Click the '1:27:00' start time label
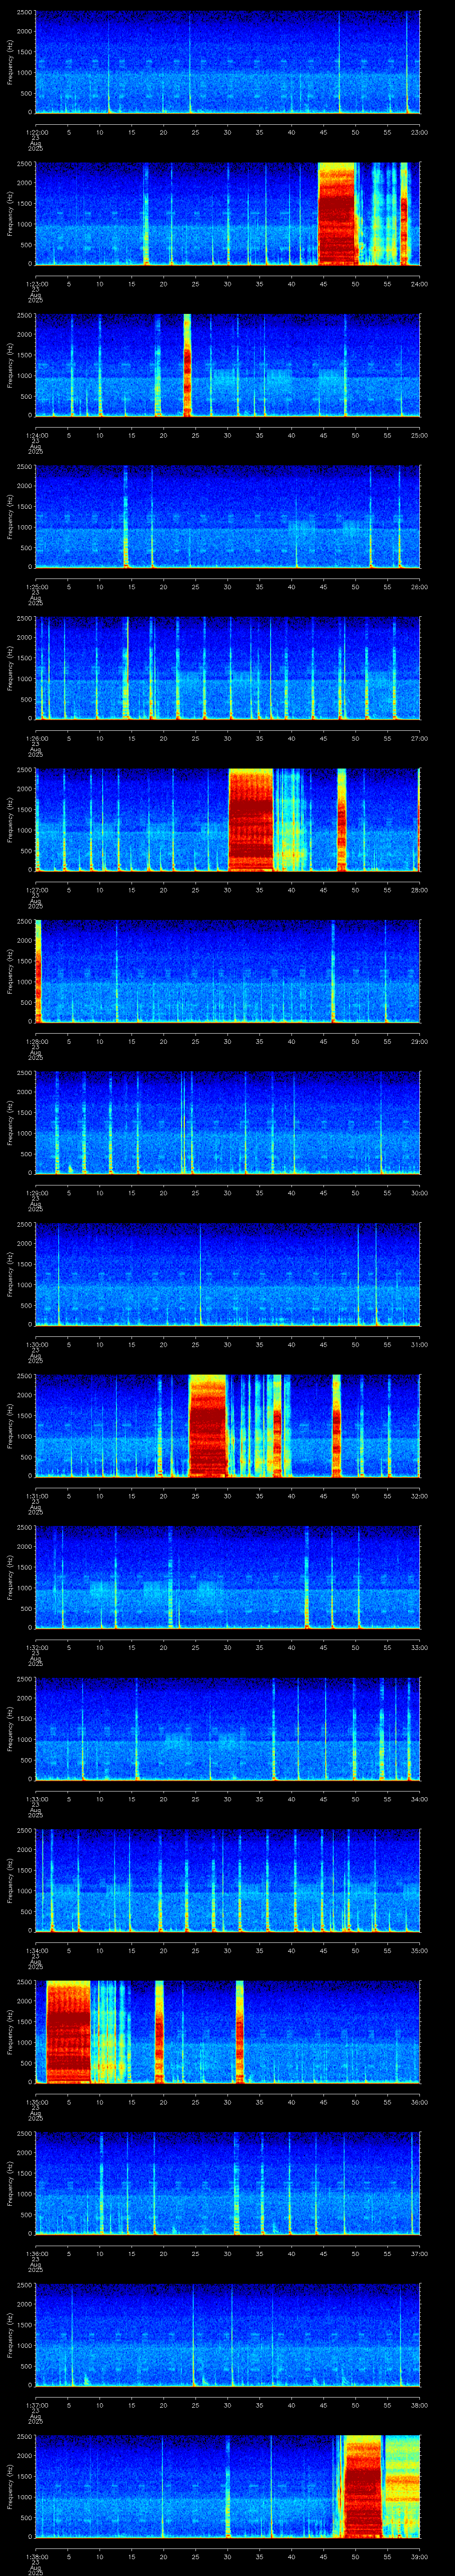This screenshot has width=455, height=2576. (36, 890)
